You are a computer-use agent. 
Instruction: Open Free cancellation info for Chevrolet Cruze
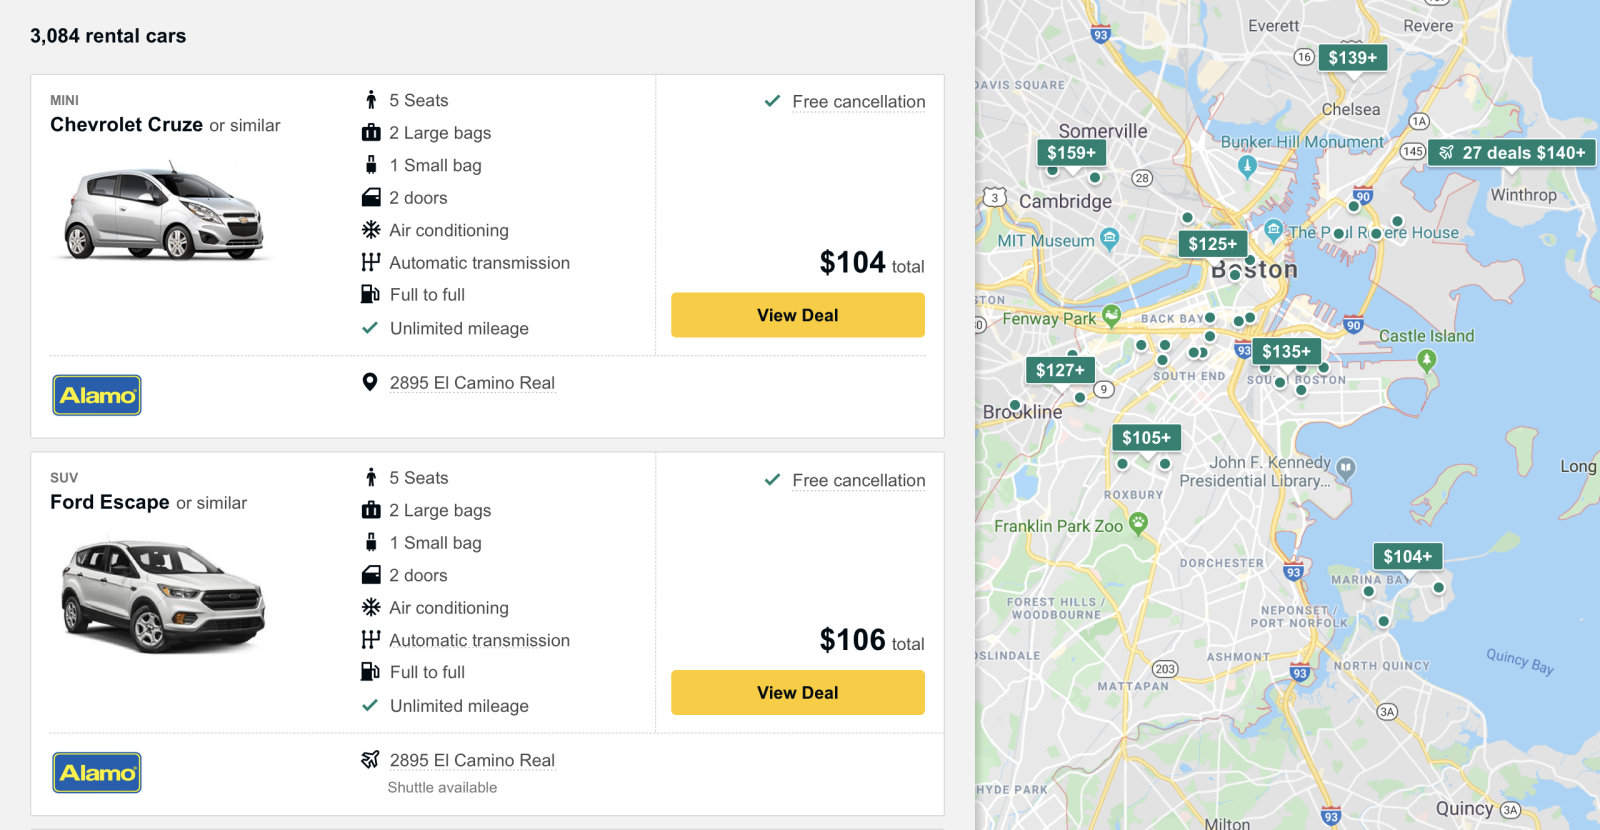click(858, 102)
